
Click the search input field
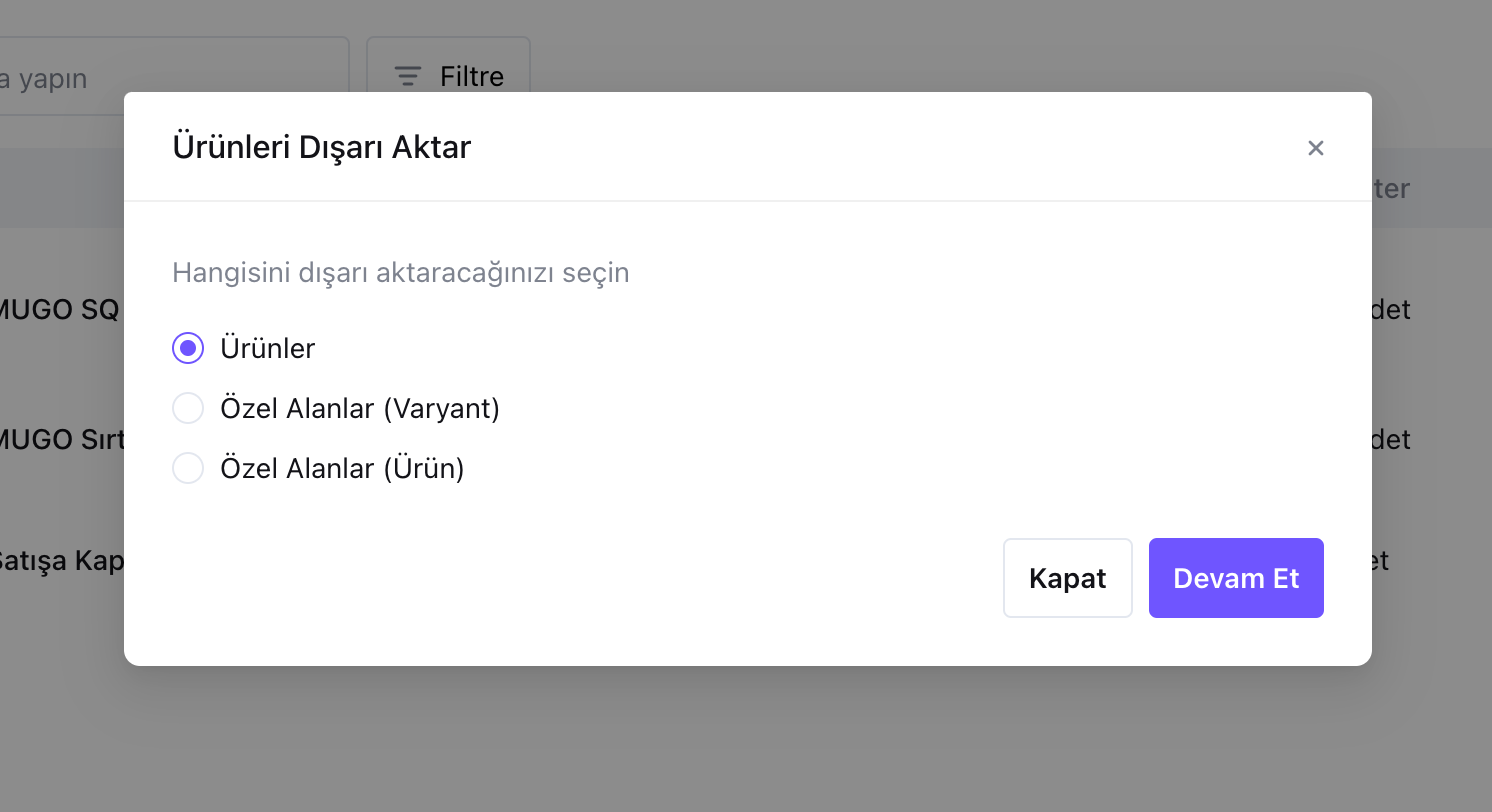150,78
